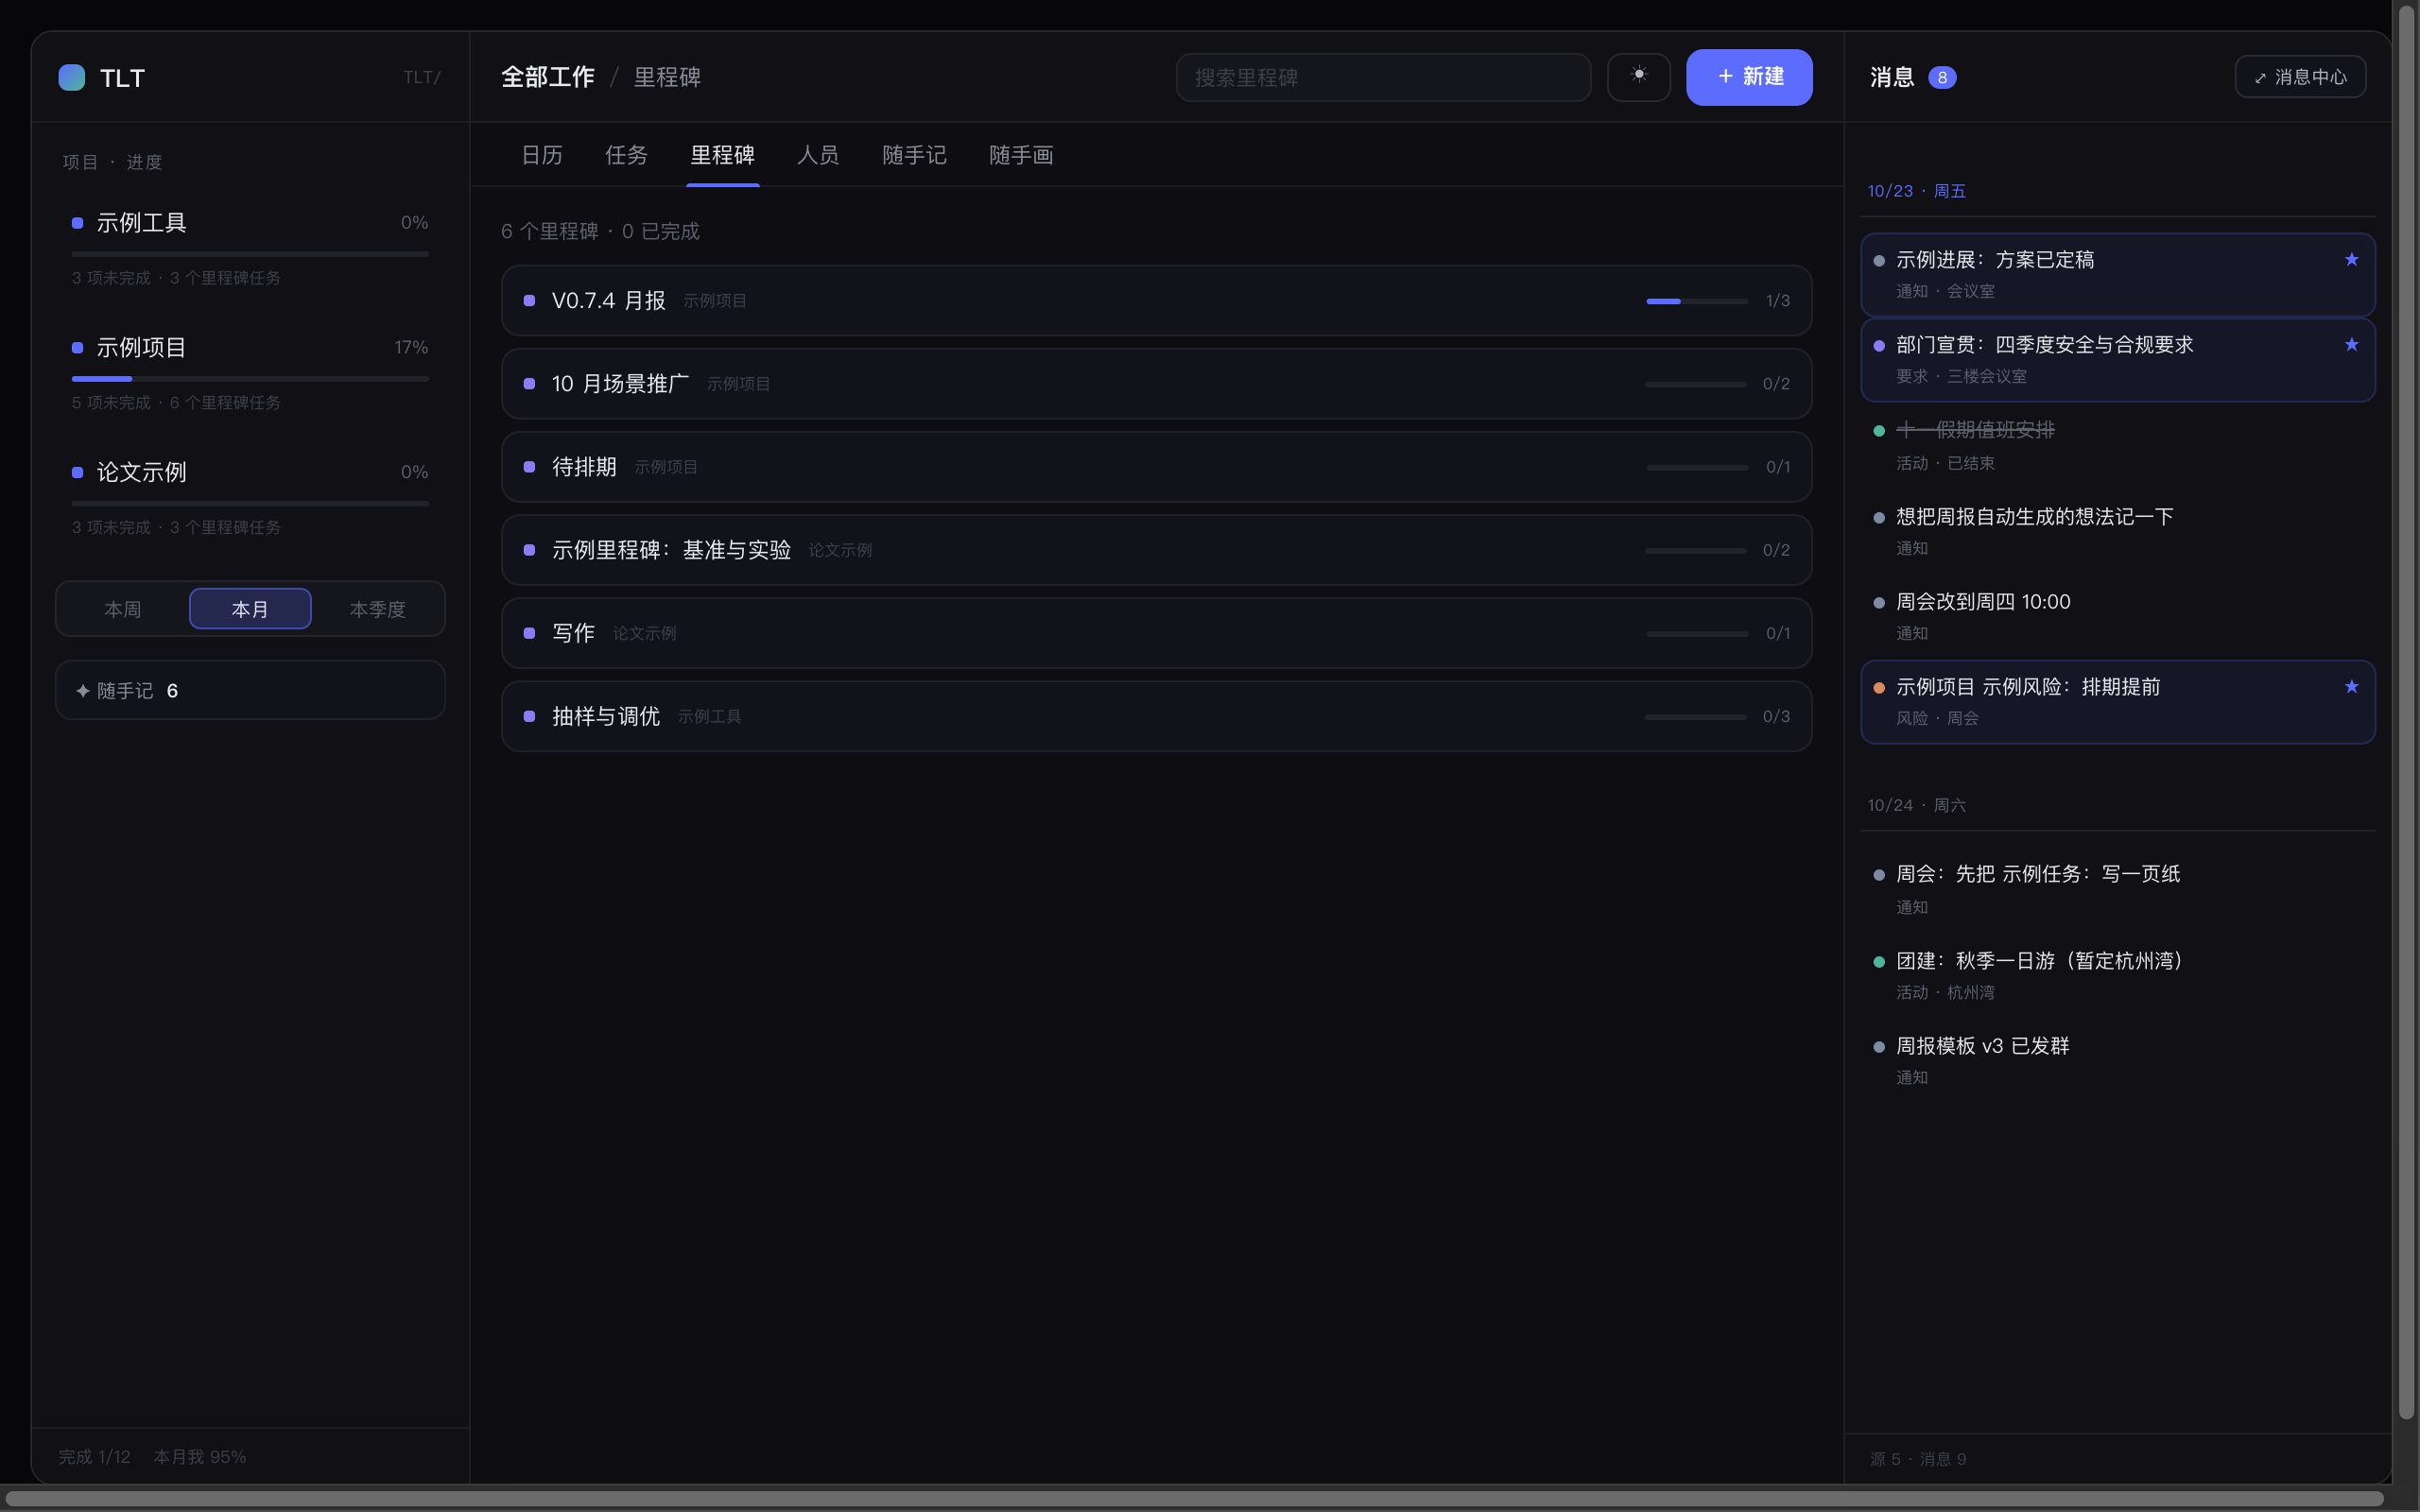Click the 新建 button
The image size is (2420, 1512).
[1749, 77]
